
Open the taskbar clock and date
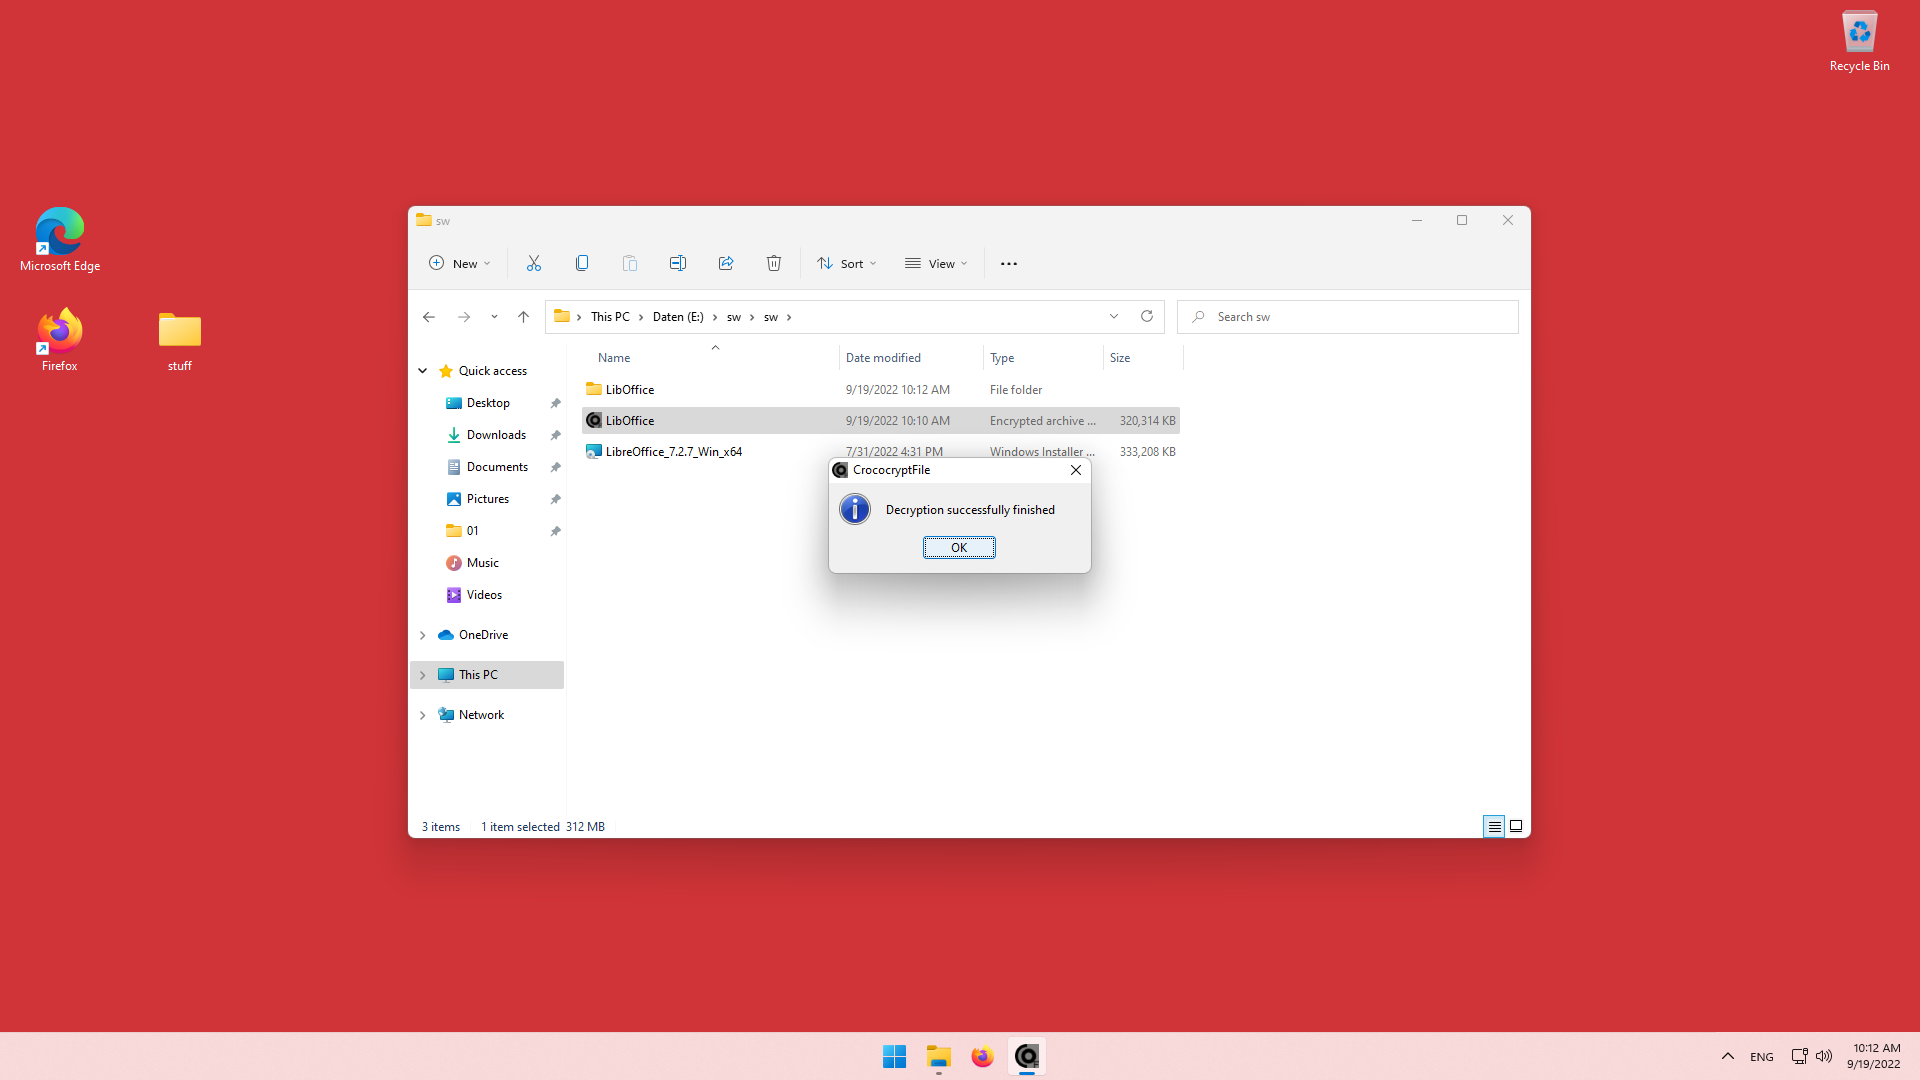click(x=1874, y=1056)
